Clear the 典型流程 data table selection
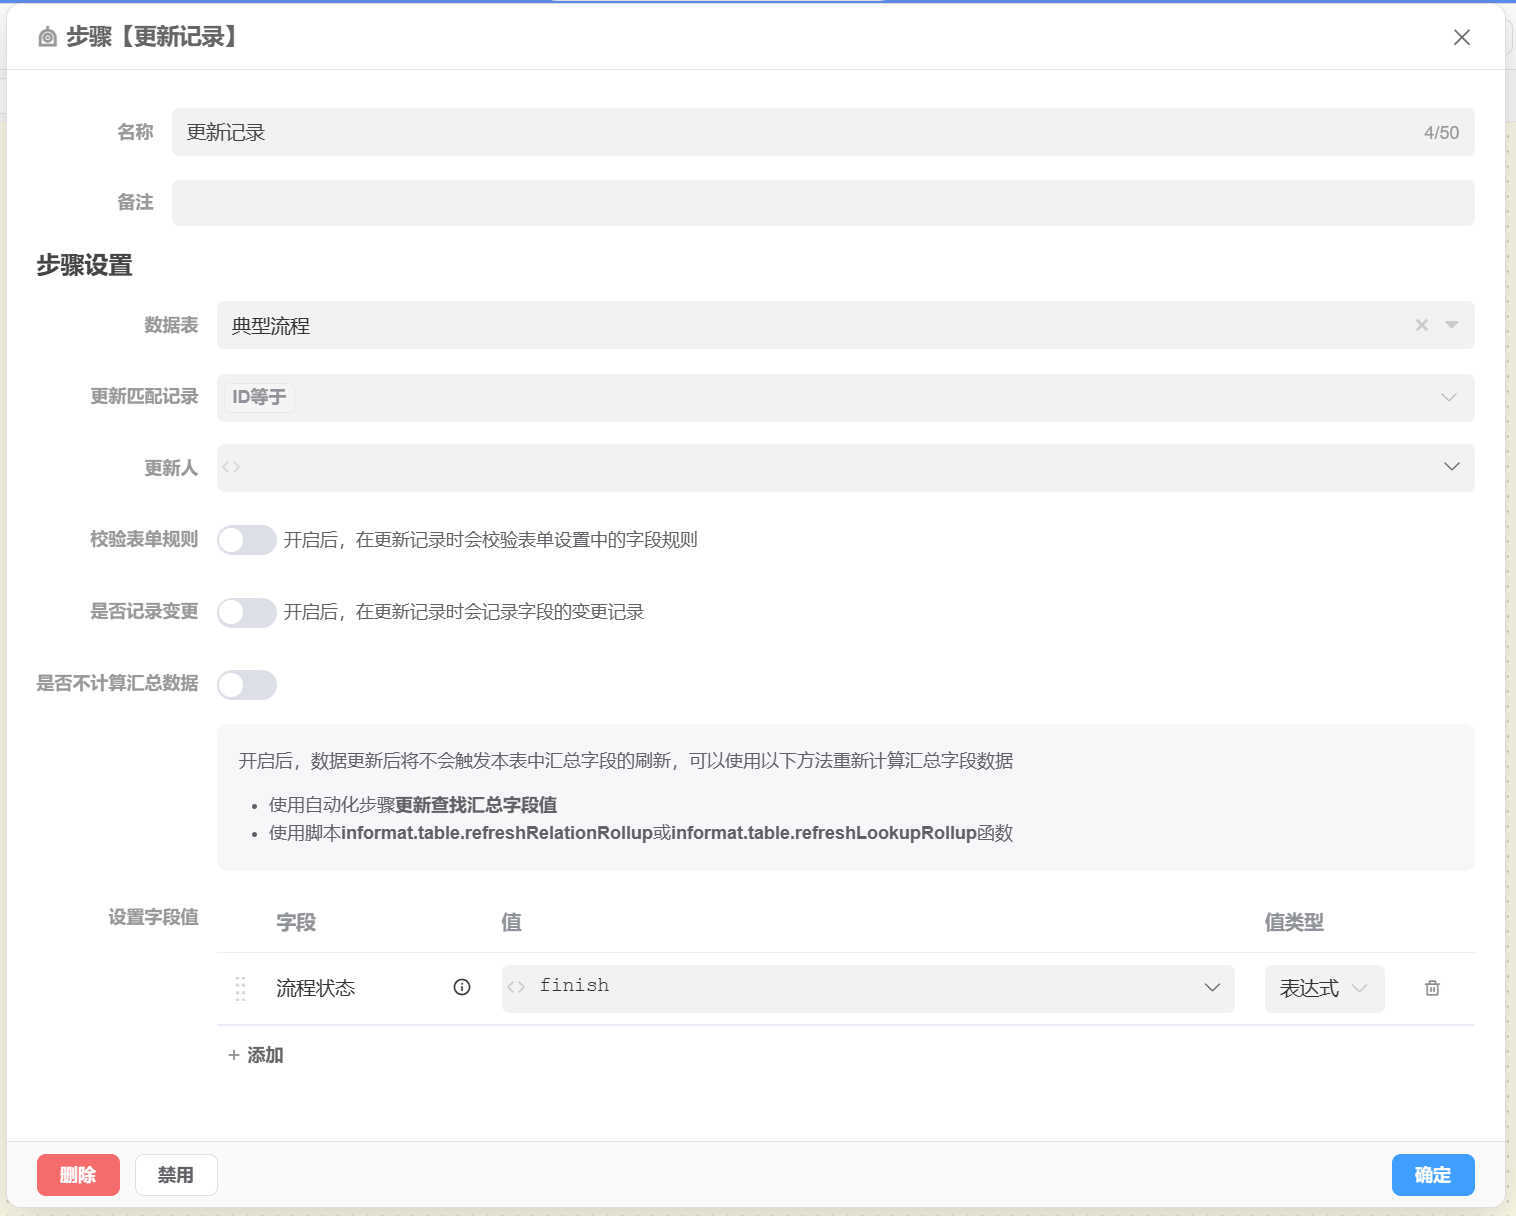Viewport: 1516px width, 1216px height. 1421,325
